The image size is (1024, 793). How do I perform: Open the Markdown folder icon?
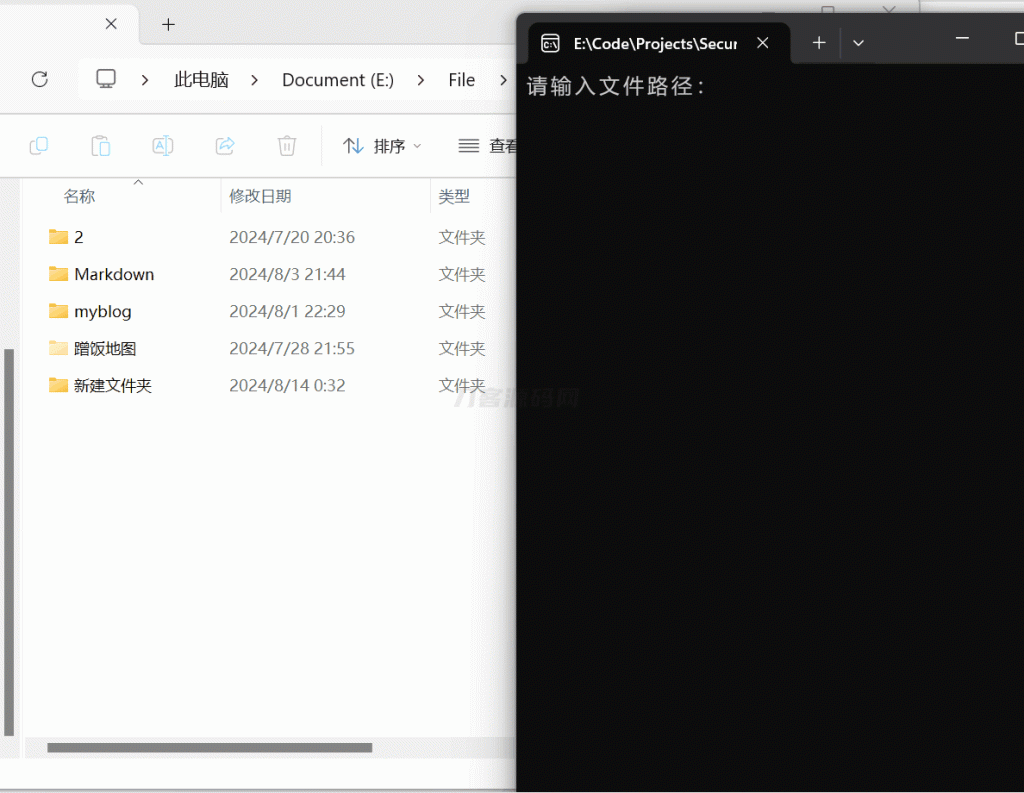point(57,273)
